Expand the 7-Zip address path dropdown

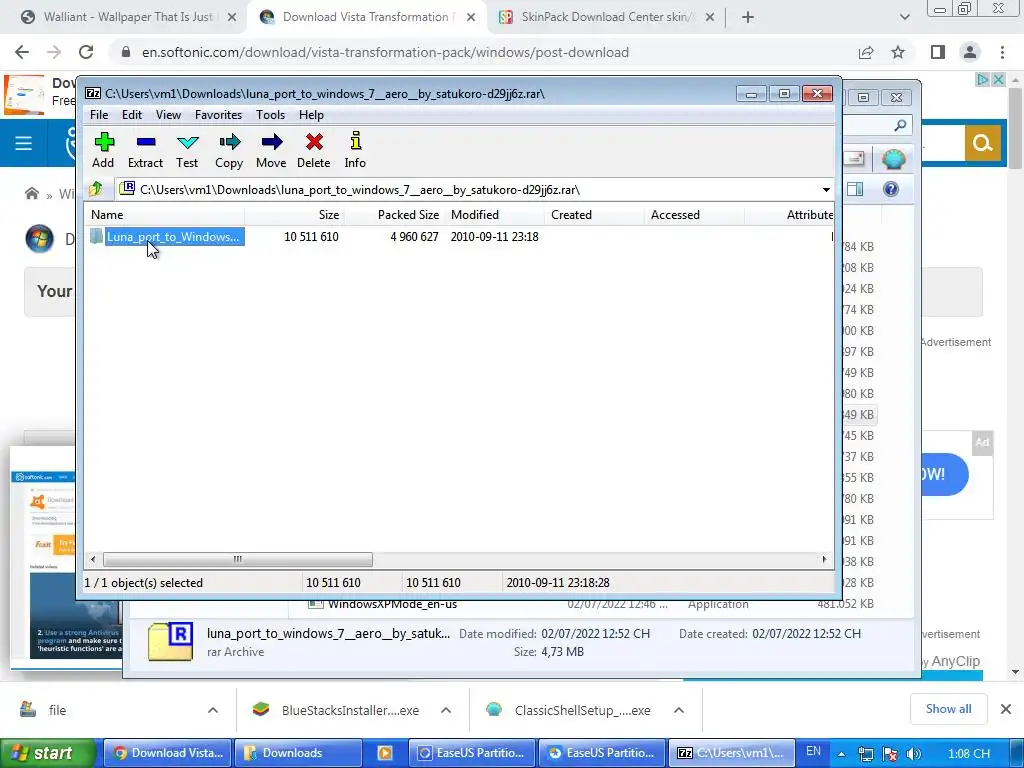click(826, 190)
